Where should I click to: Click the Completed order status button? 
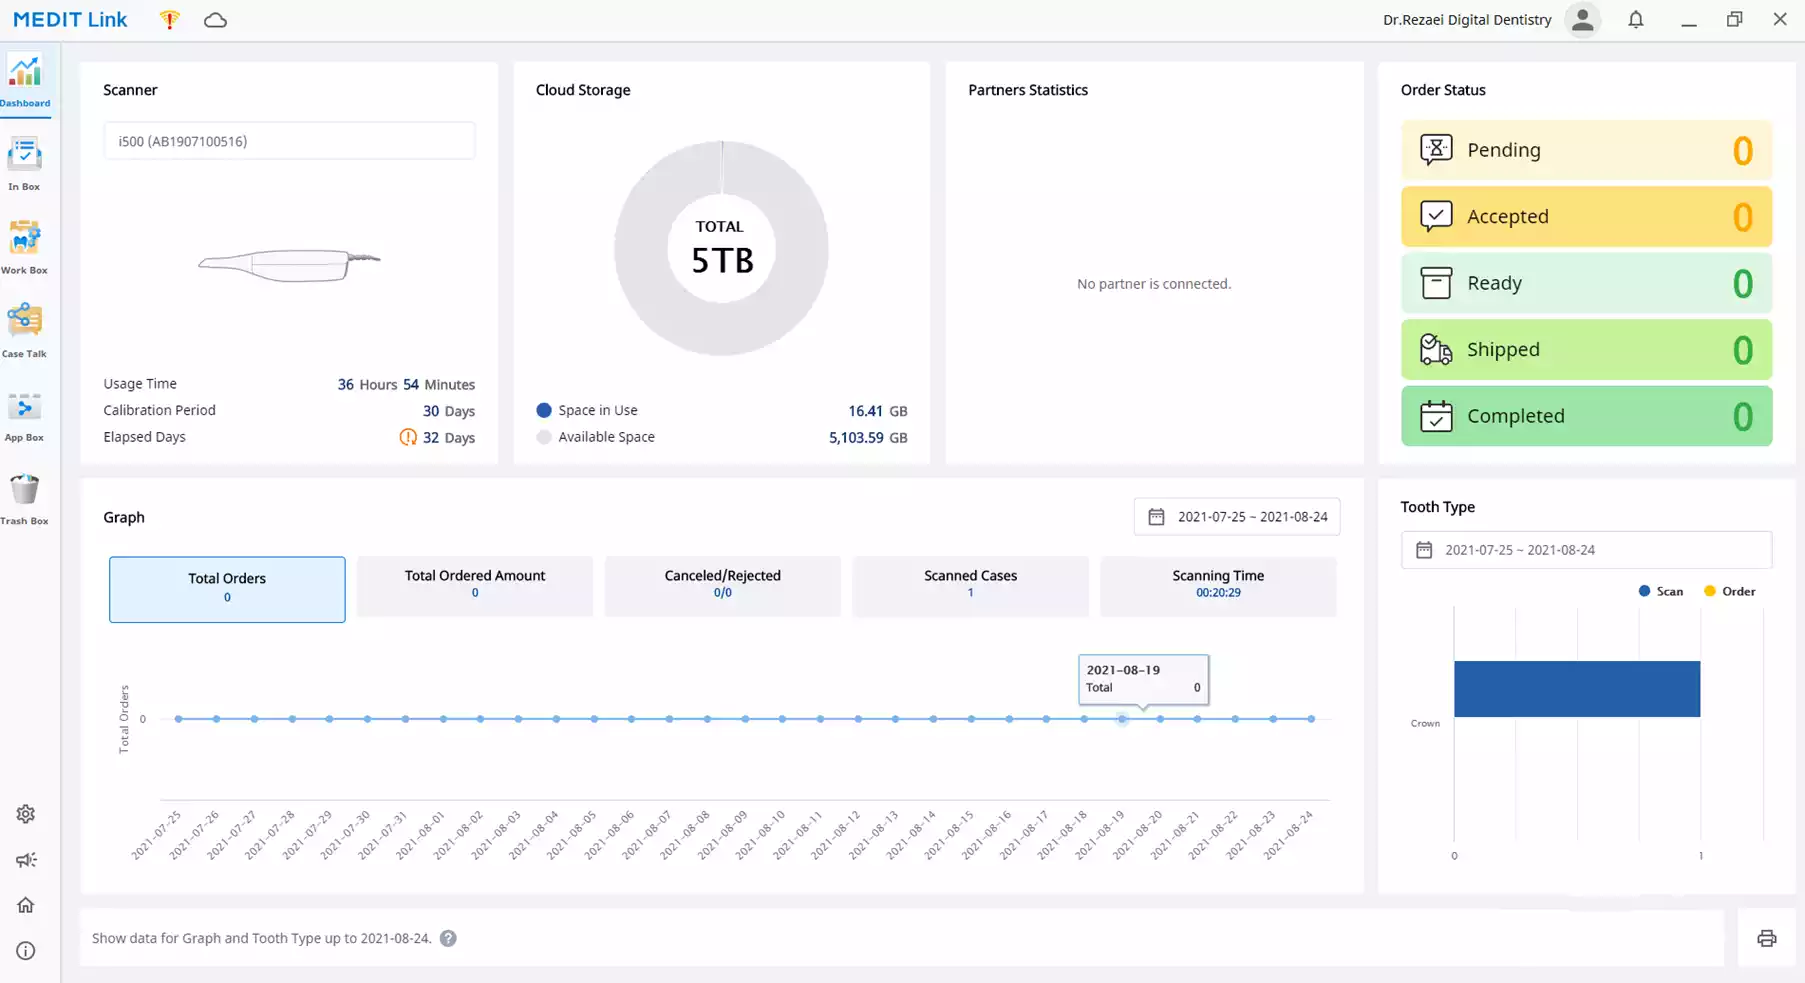(x=1586, y=416)
